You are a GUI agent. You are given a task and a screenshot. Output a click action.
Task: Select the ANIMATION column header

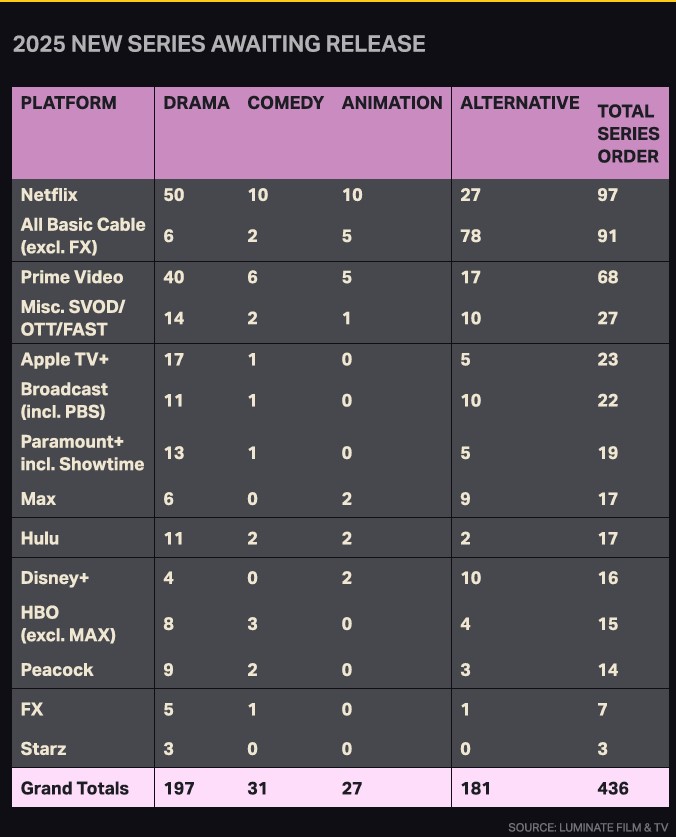tap(392, 102)
